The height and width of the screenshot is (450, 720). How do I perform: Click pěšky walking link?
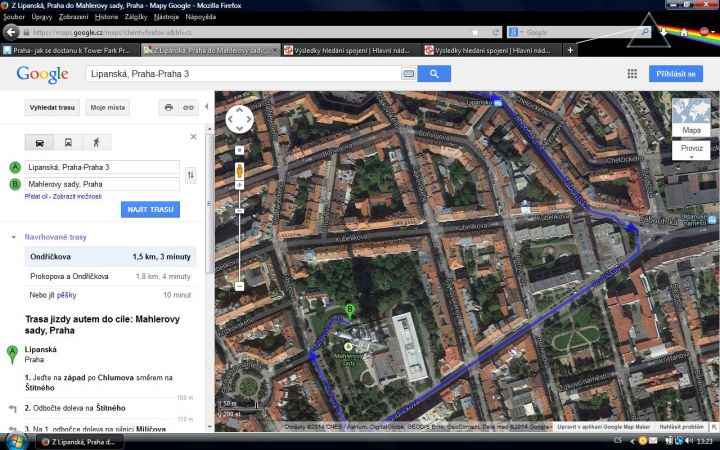pyautogui.click(x=67, y=295)
